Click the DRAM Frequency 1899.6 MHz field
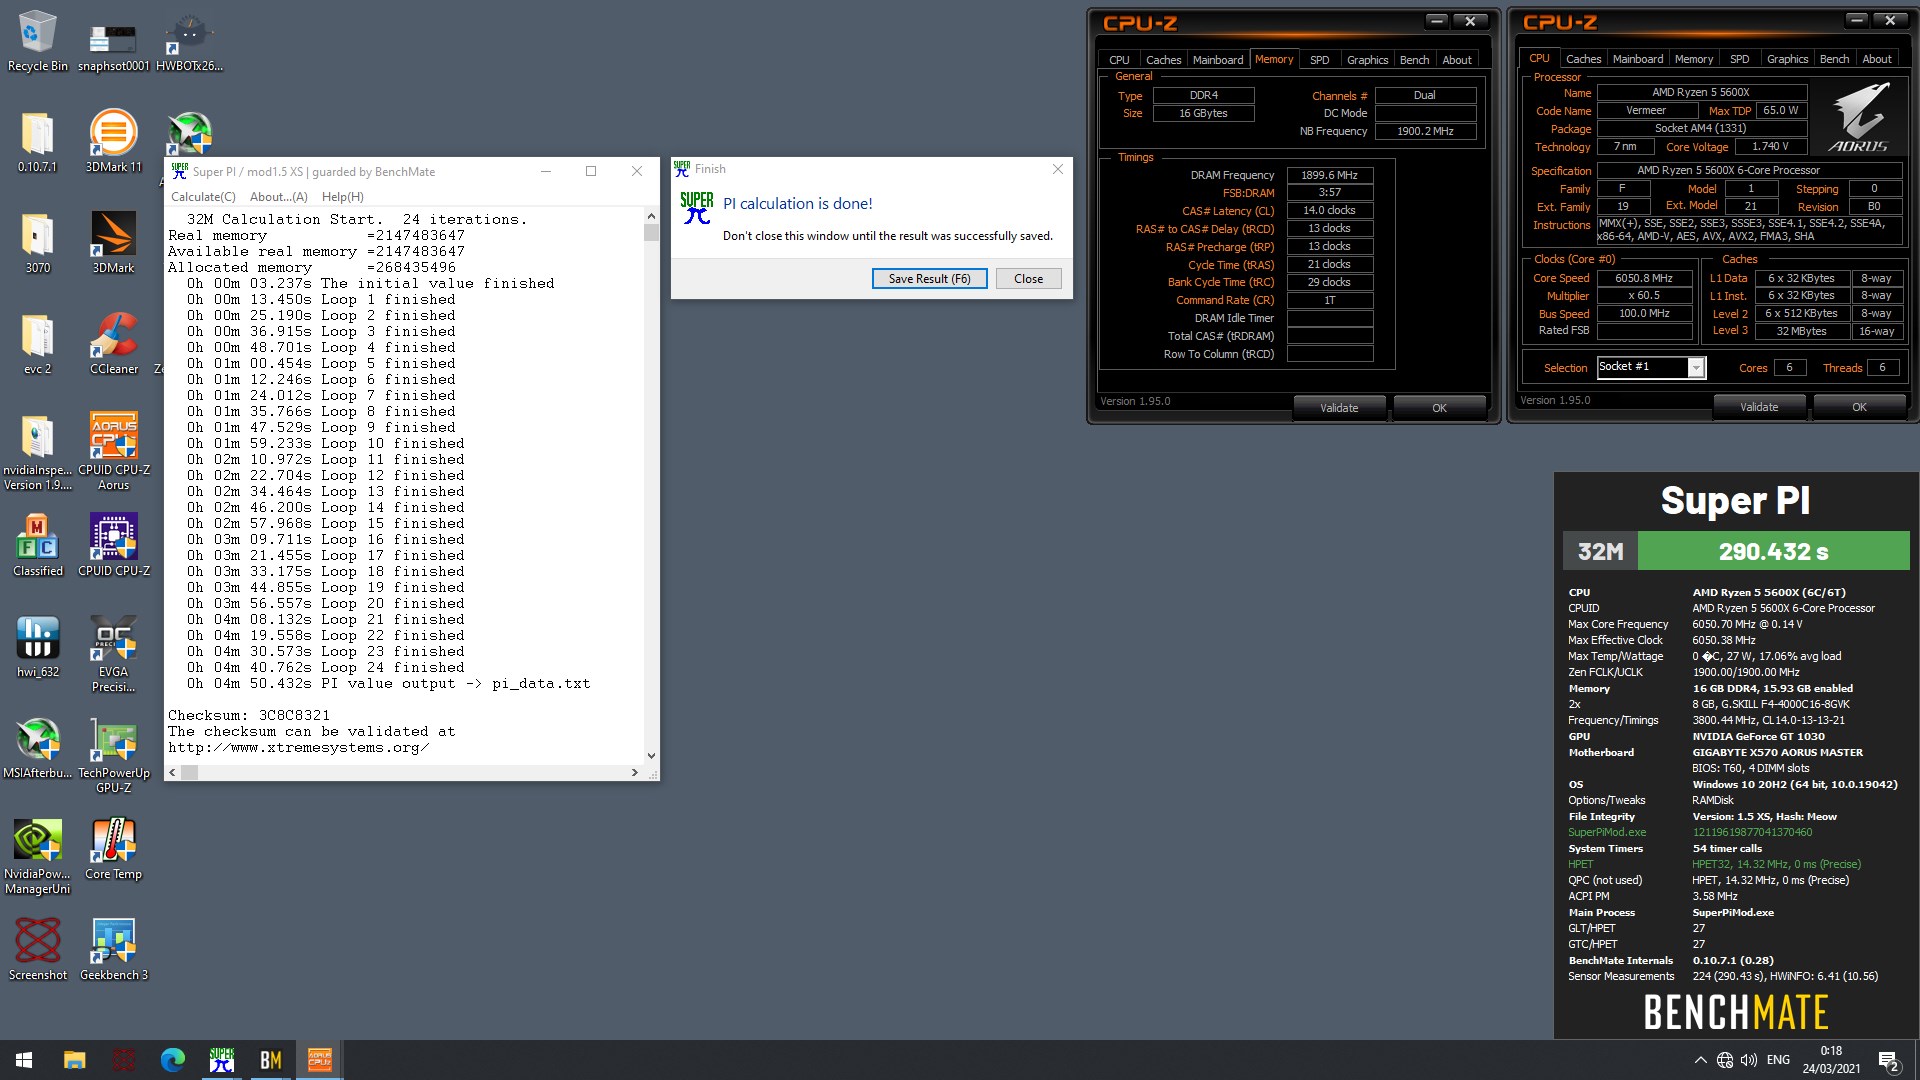This screenshot has width=1920, height=1080. (x=1329, y=175)
